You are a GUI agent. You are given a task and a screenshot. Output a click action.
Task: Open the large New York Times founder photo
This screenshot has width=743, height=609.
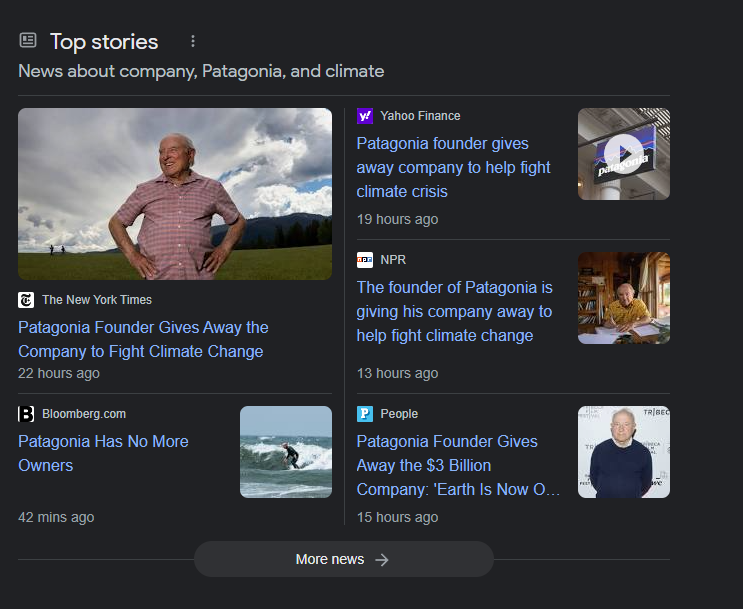[175, 194]
